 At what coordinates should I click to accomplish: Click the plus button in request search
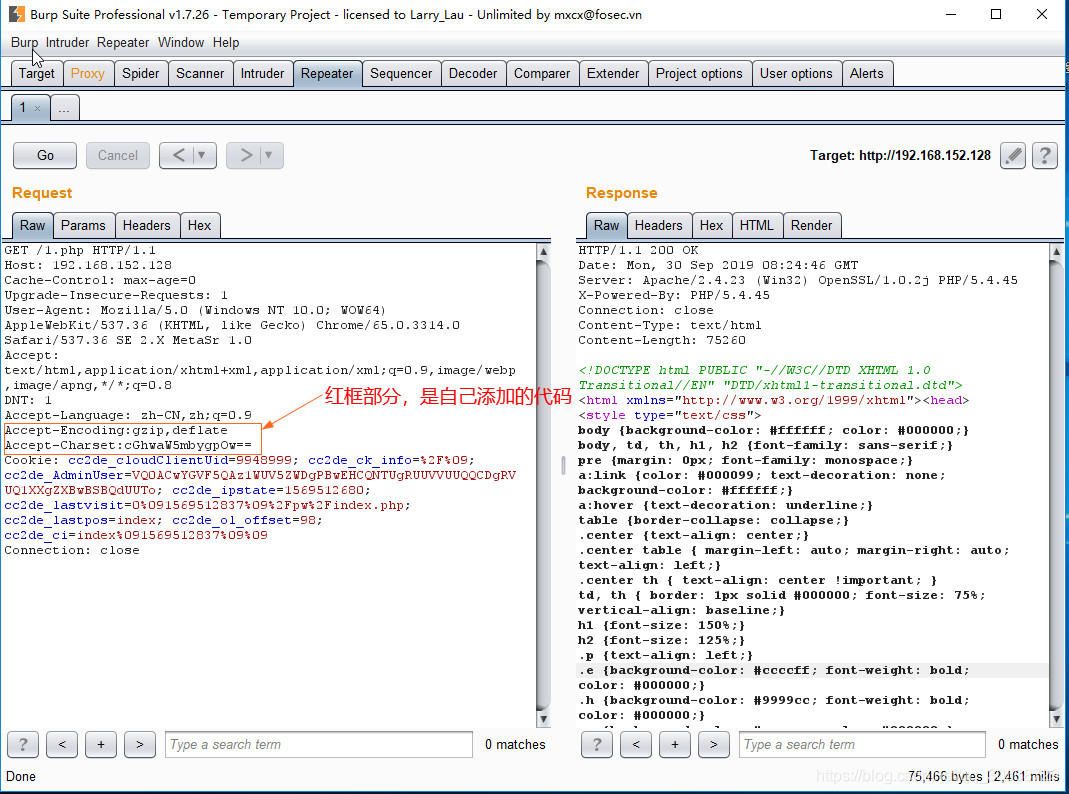point(101,744)
